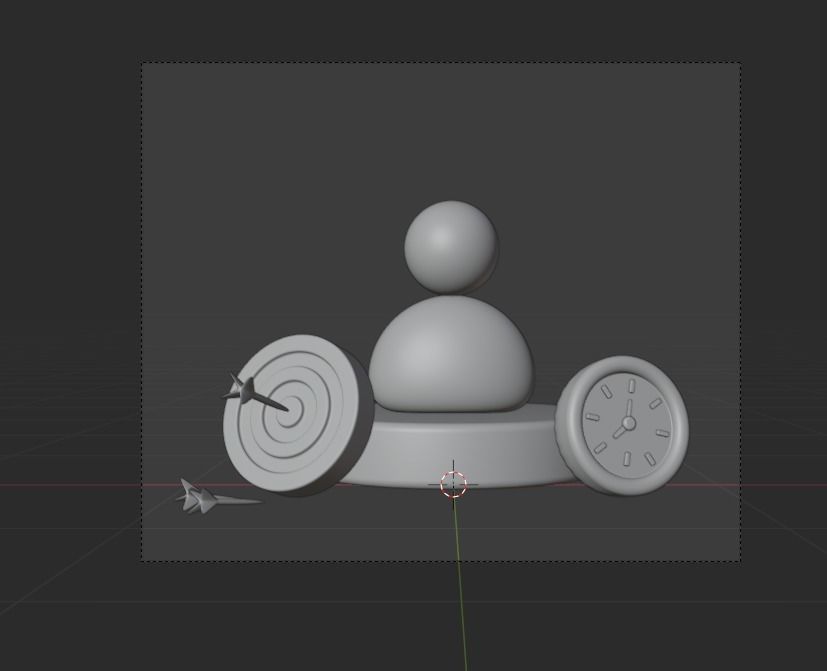Select the dome-shaped body object
Viewport: 827px width, 671px height.
click(451, 353)
